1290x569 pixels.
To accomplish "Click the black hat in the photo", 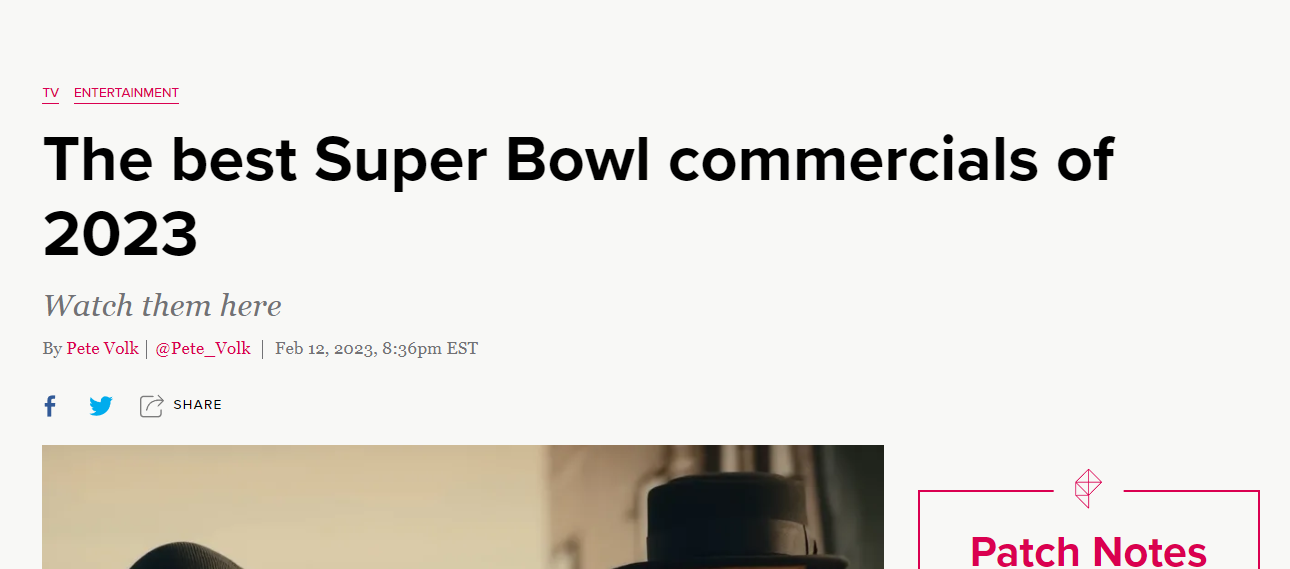I will pos(731,522).
